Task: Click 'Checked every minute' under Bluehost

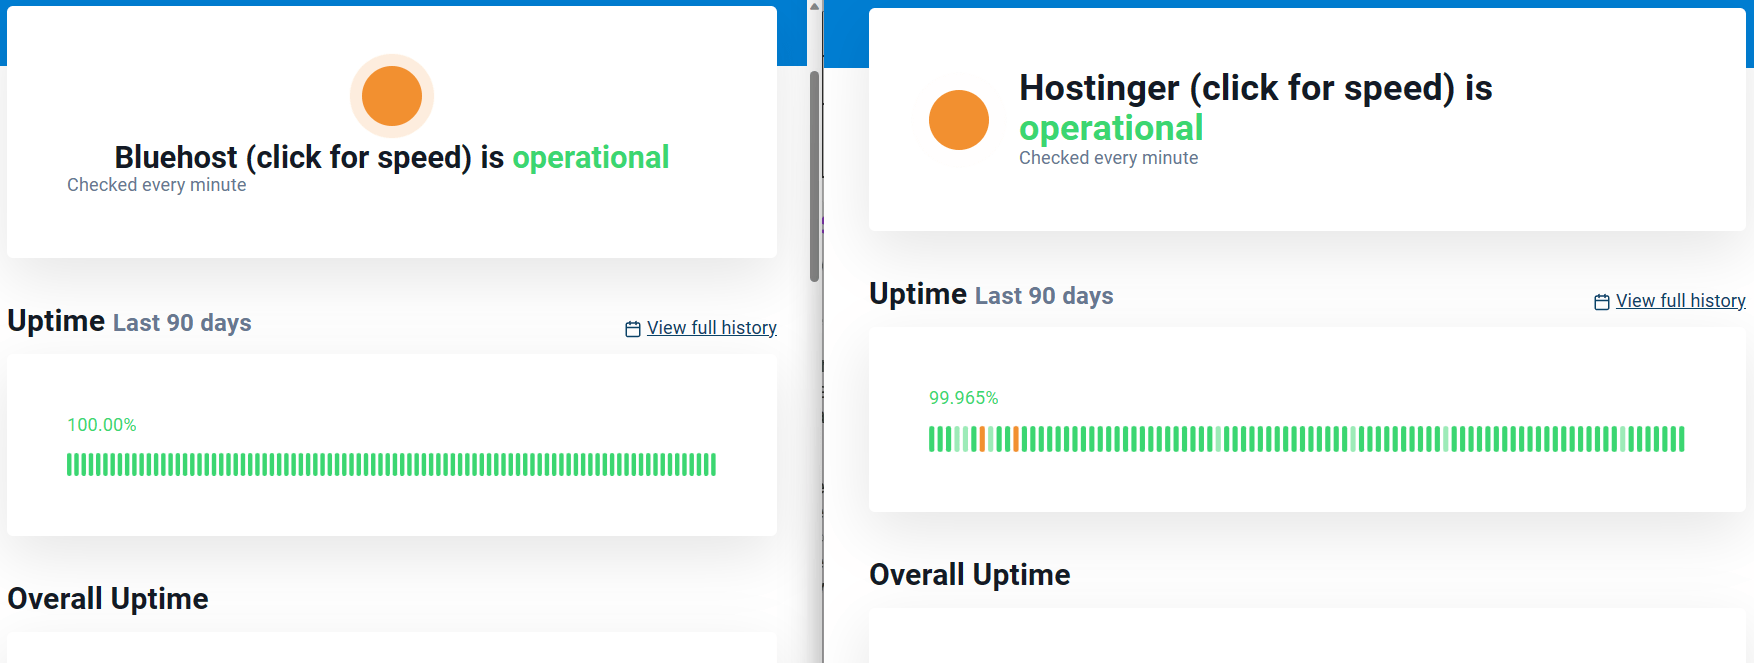Action: tap(157, 185)
